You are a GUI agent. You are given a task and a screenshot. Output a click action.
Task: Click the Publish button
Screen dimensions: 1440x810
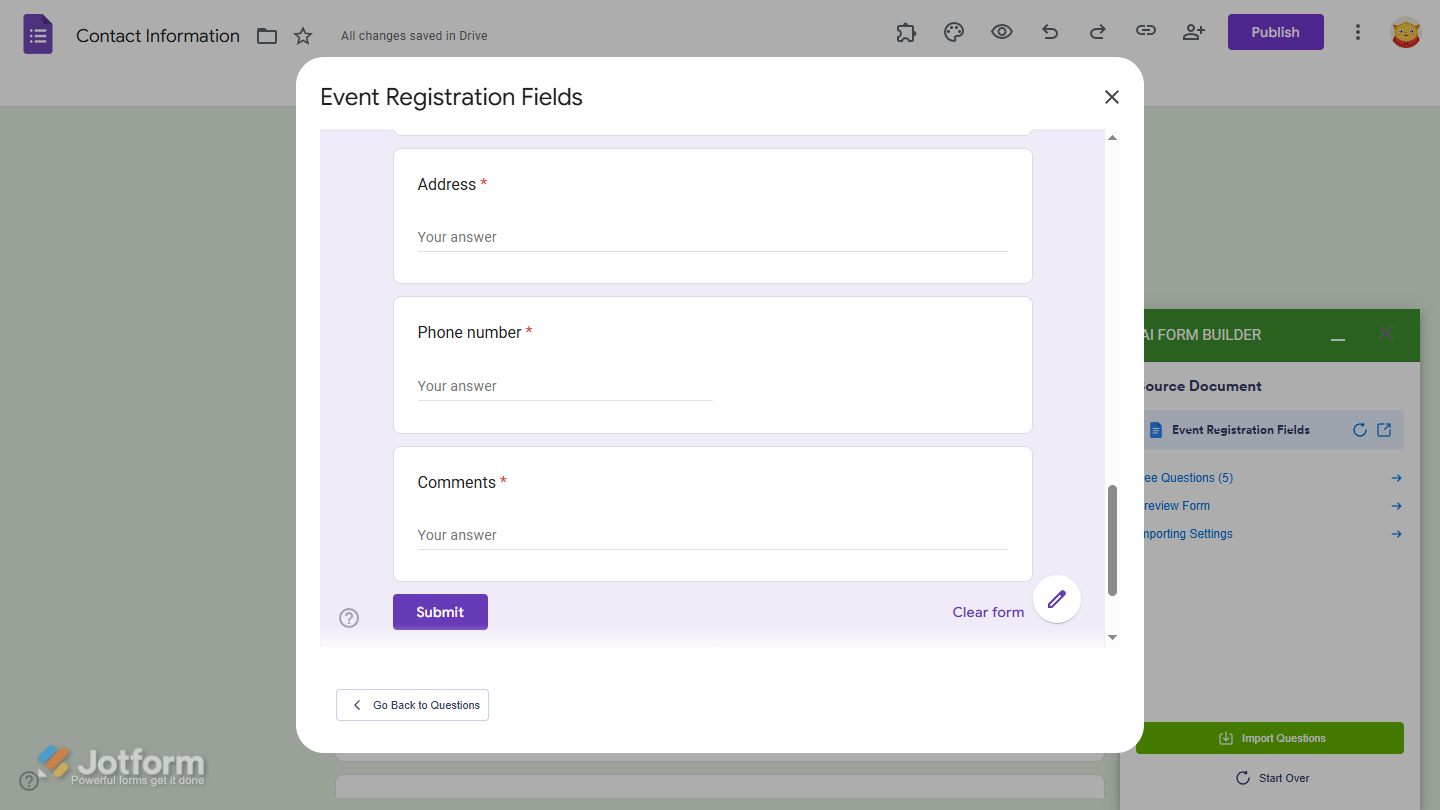(1275, 31)
